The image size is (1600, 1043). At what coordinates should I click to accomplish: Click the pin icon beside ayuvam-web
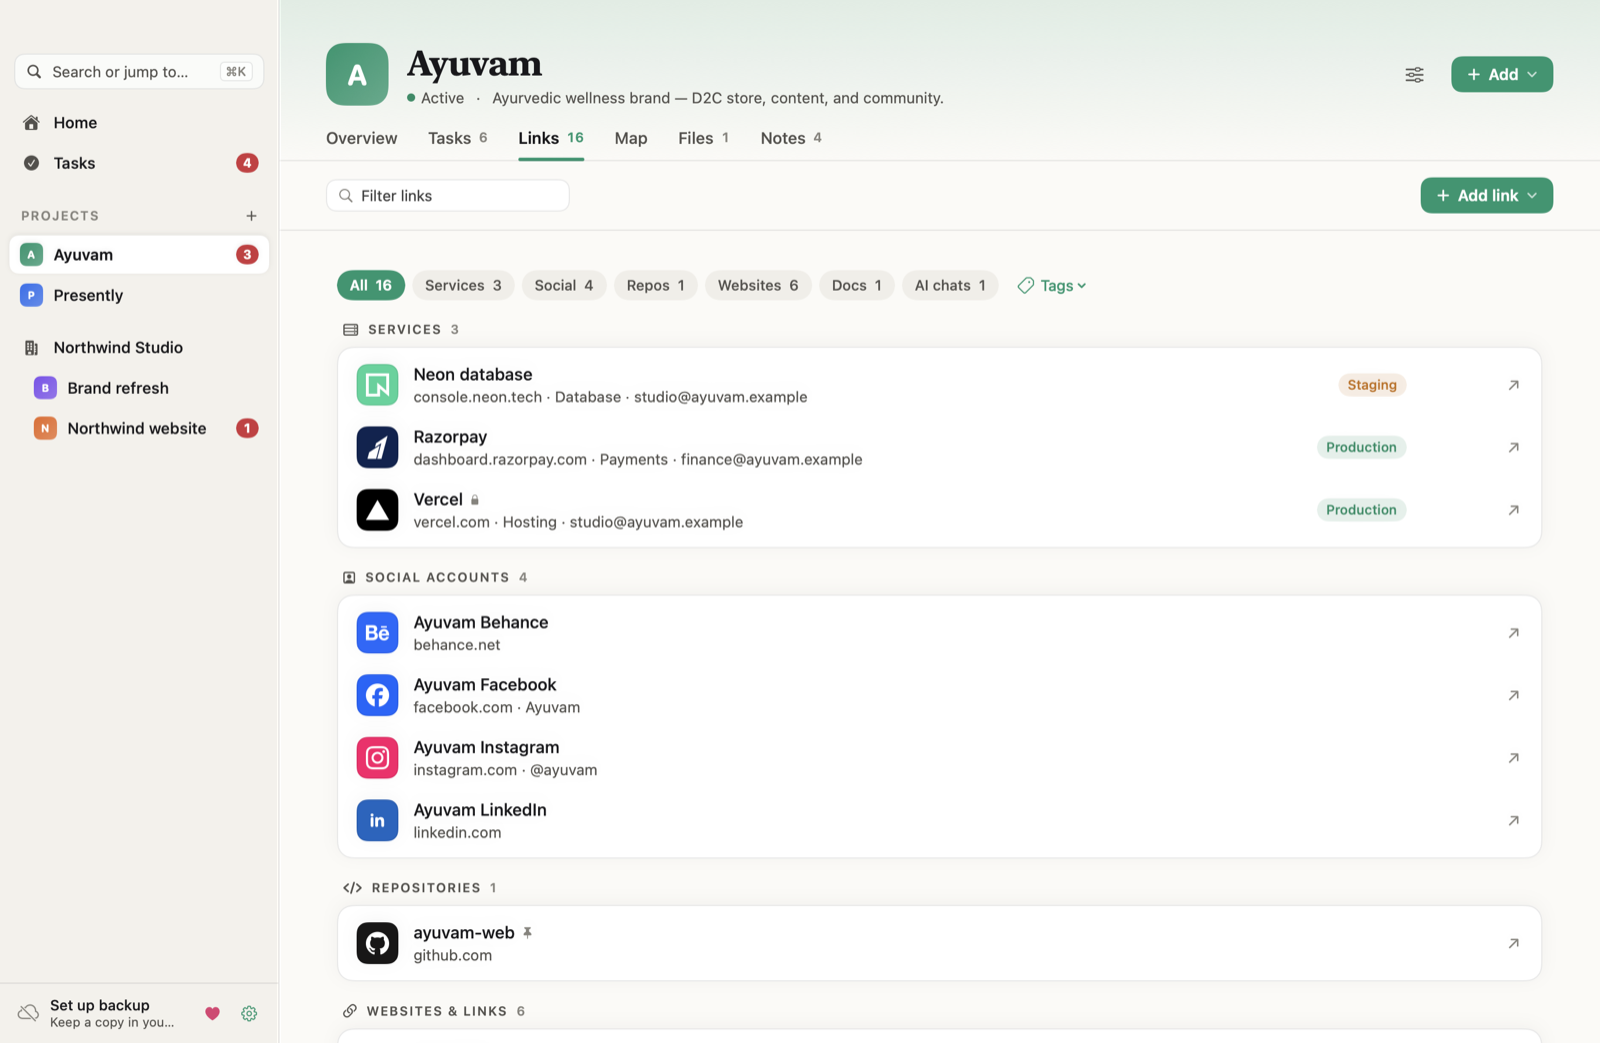(x=527, y=932)
